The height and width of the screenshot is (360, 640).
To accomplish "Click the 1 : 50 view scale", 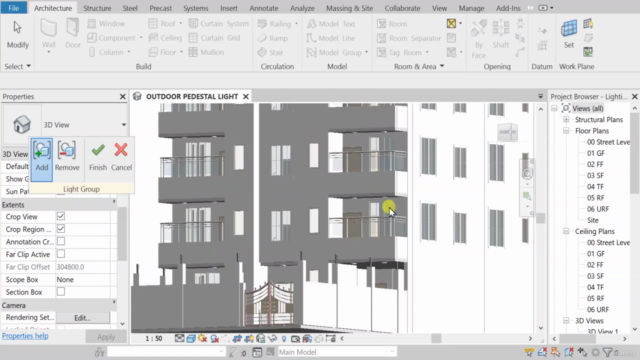I will coord(154,338).
